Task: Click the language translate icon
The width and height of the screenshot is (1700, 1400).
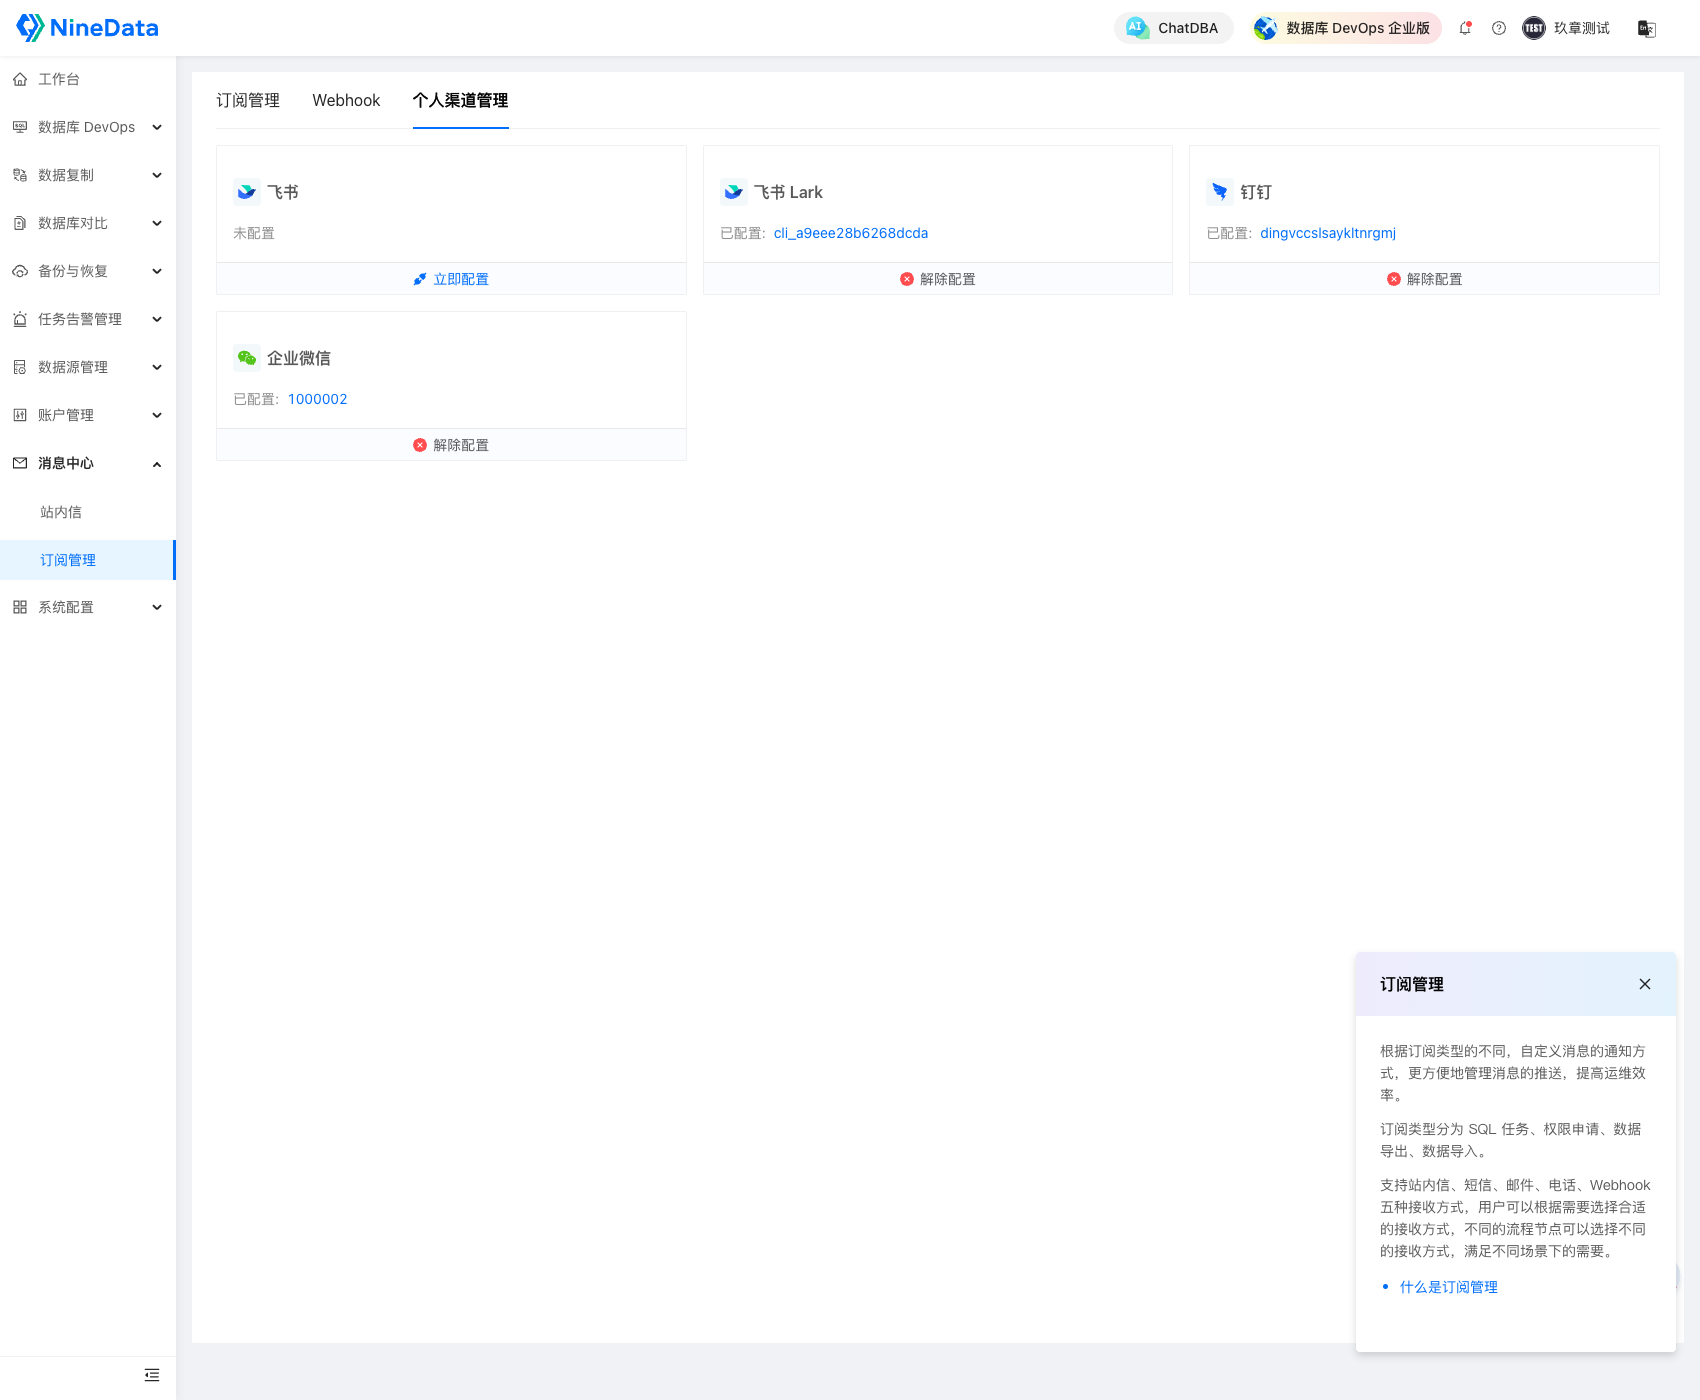Action: click(1646, 28)
